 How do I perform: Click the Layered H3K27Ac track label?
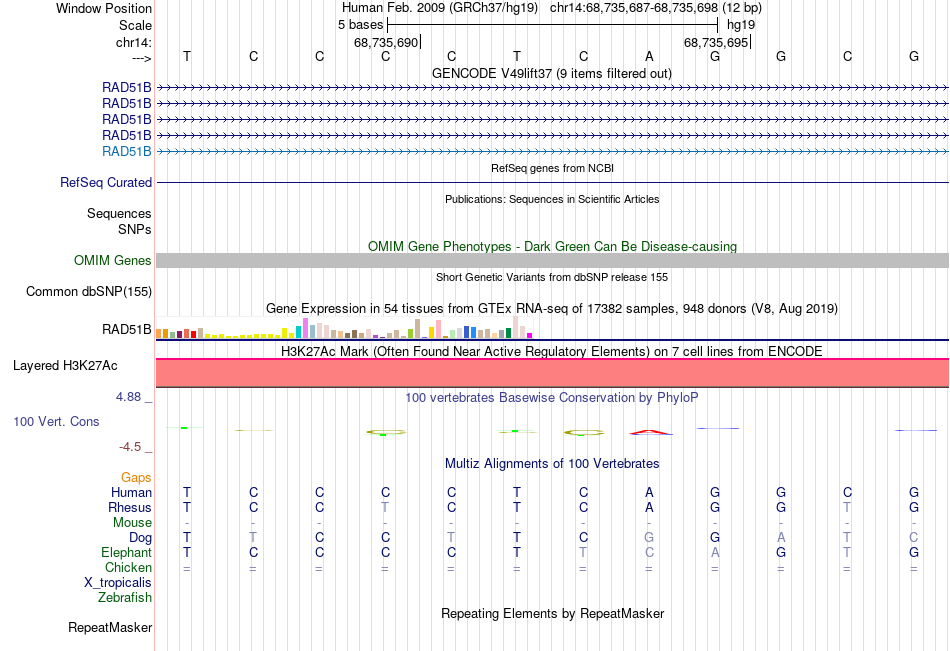65,366
